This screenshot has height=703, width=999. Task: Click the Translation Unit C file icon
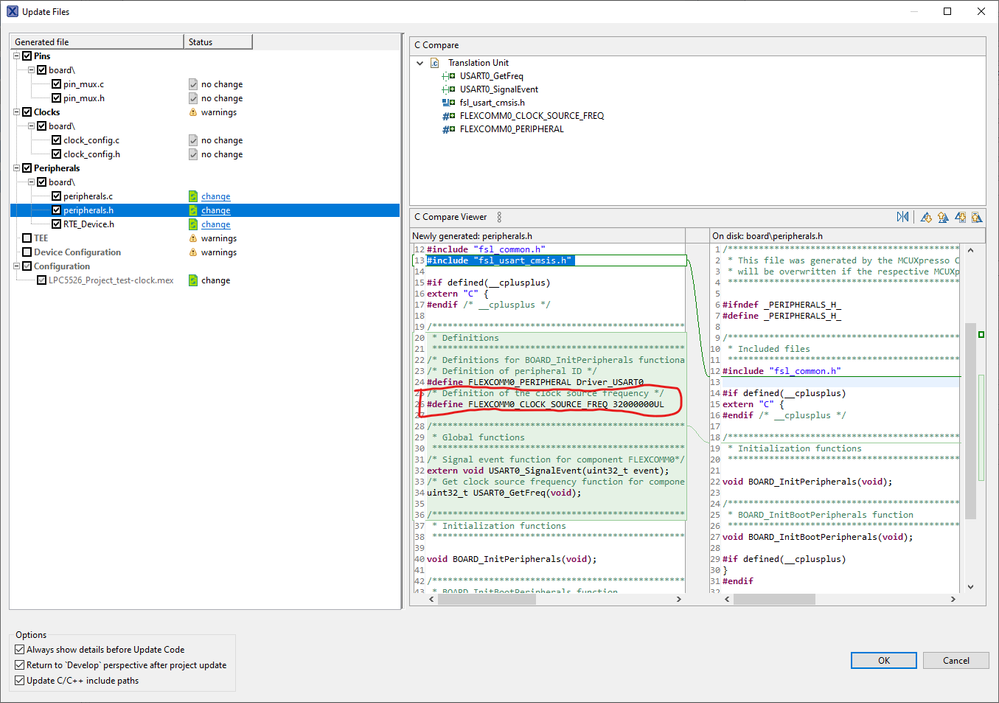(x=435, y=62)
